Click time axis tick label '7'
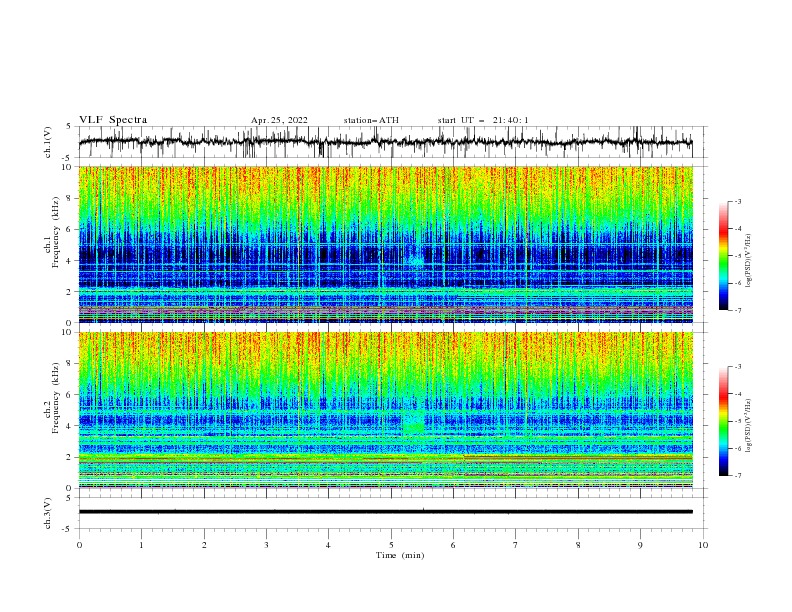Image resolution: width=792 pixels, height=612 pixels. (516, 545)
